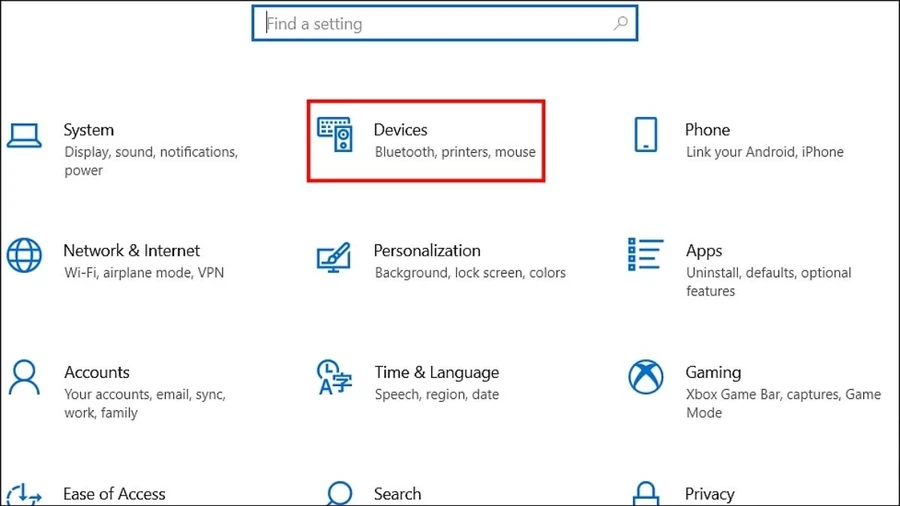Open Ease of Access icon
Screen dimensions: 900x506
tap(24, 494)
